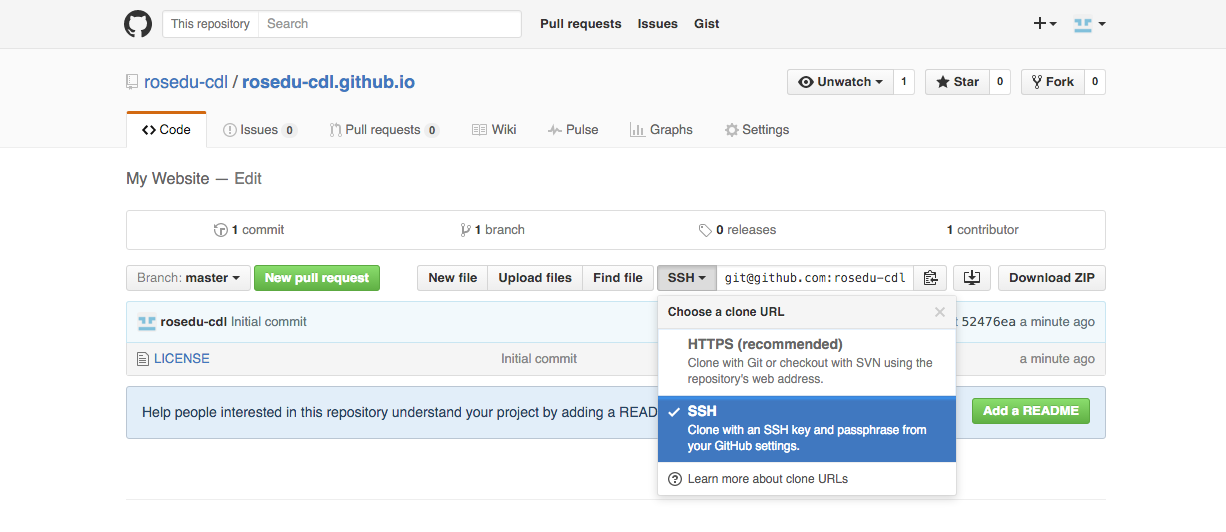Switch to the Code tab
Screen dimensions: 1226x532
166,130
